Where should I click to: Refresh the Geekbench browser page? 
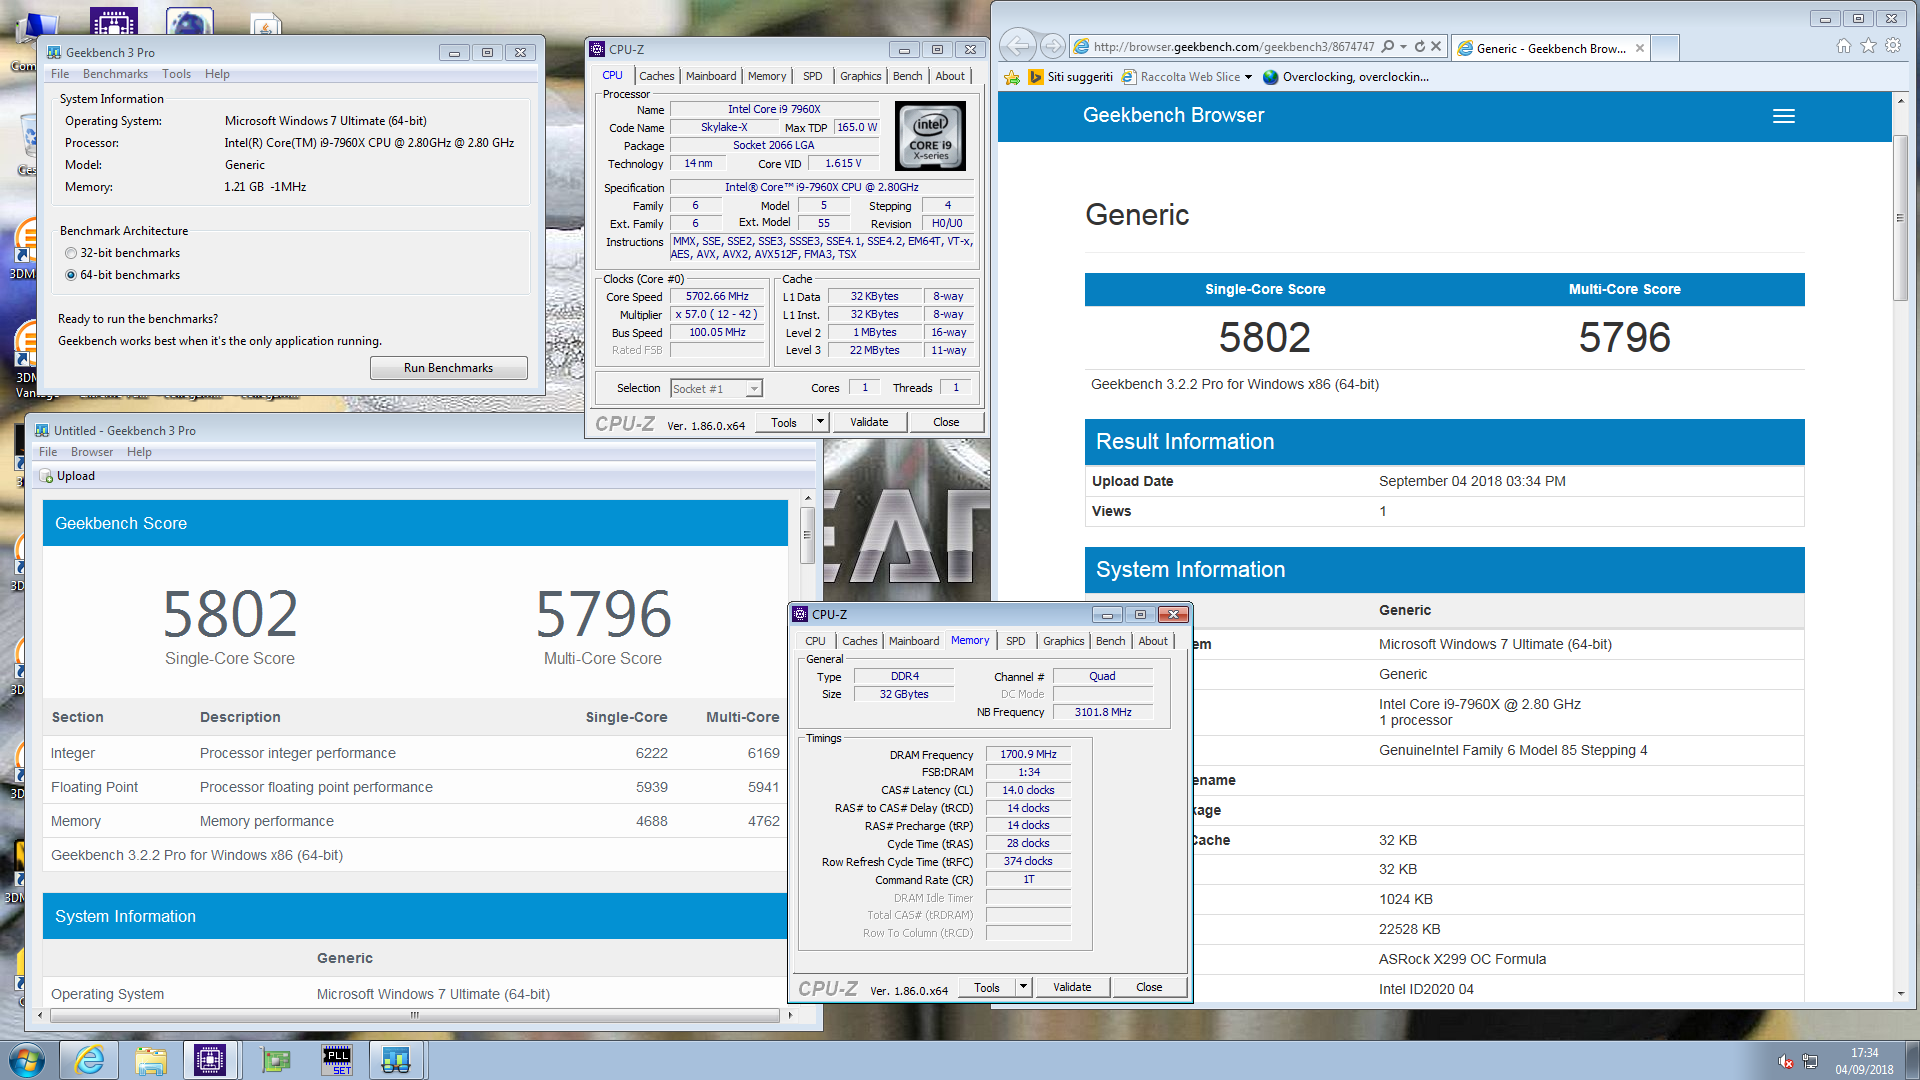[x=1419, y=46]
